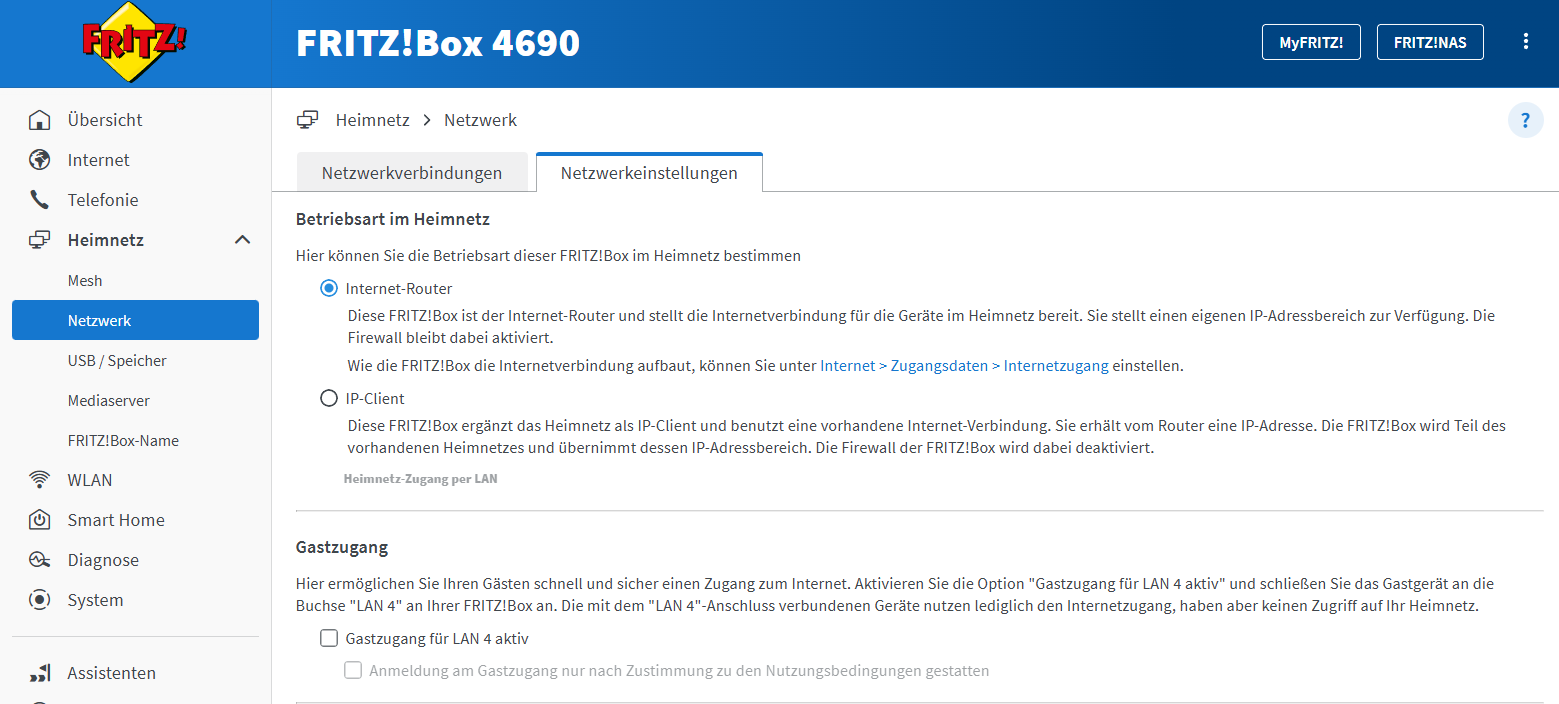
Task: Open the Telefonie menu label
Action: 103,200
